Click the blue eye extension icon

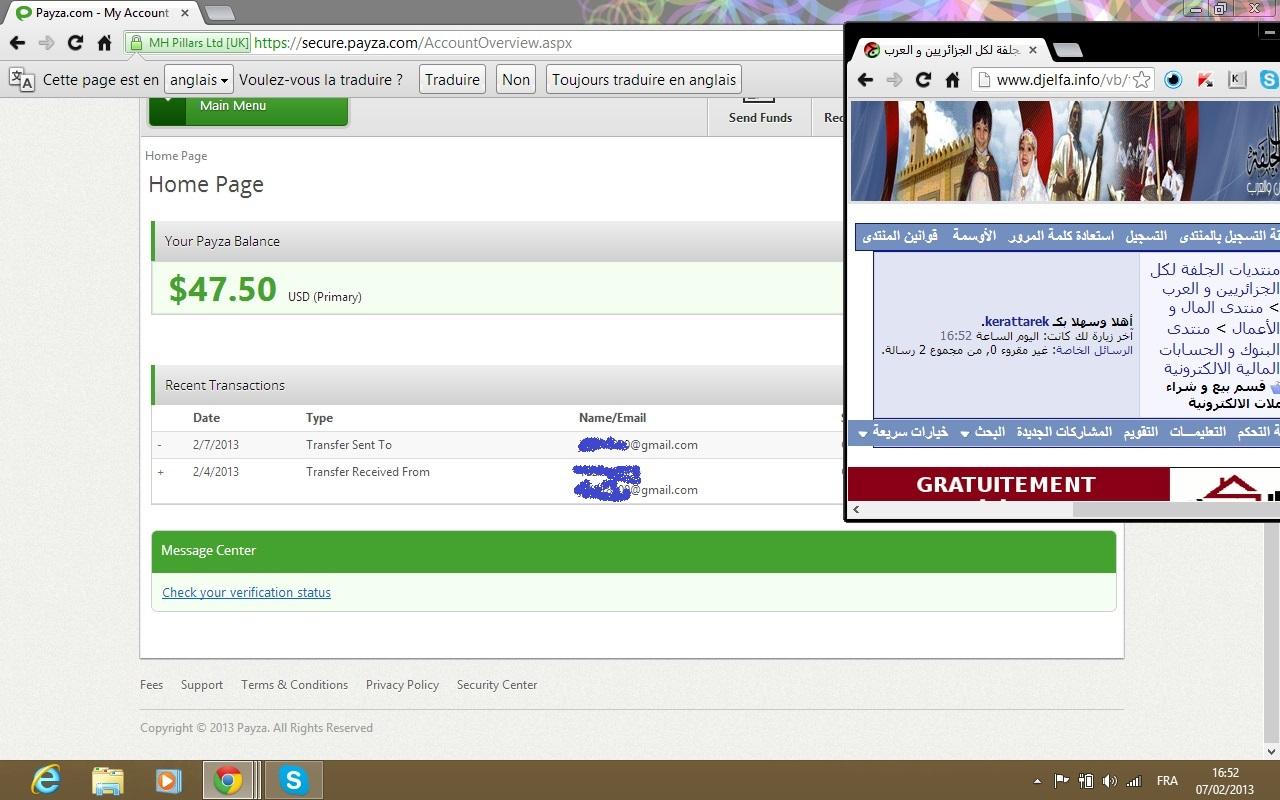pos(1173,80)
